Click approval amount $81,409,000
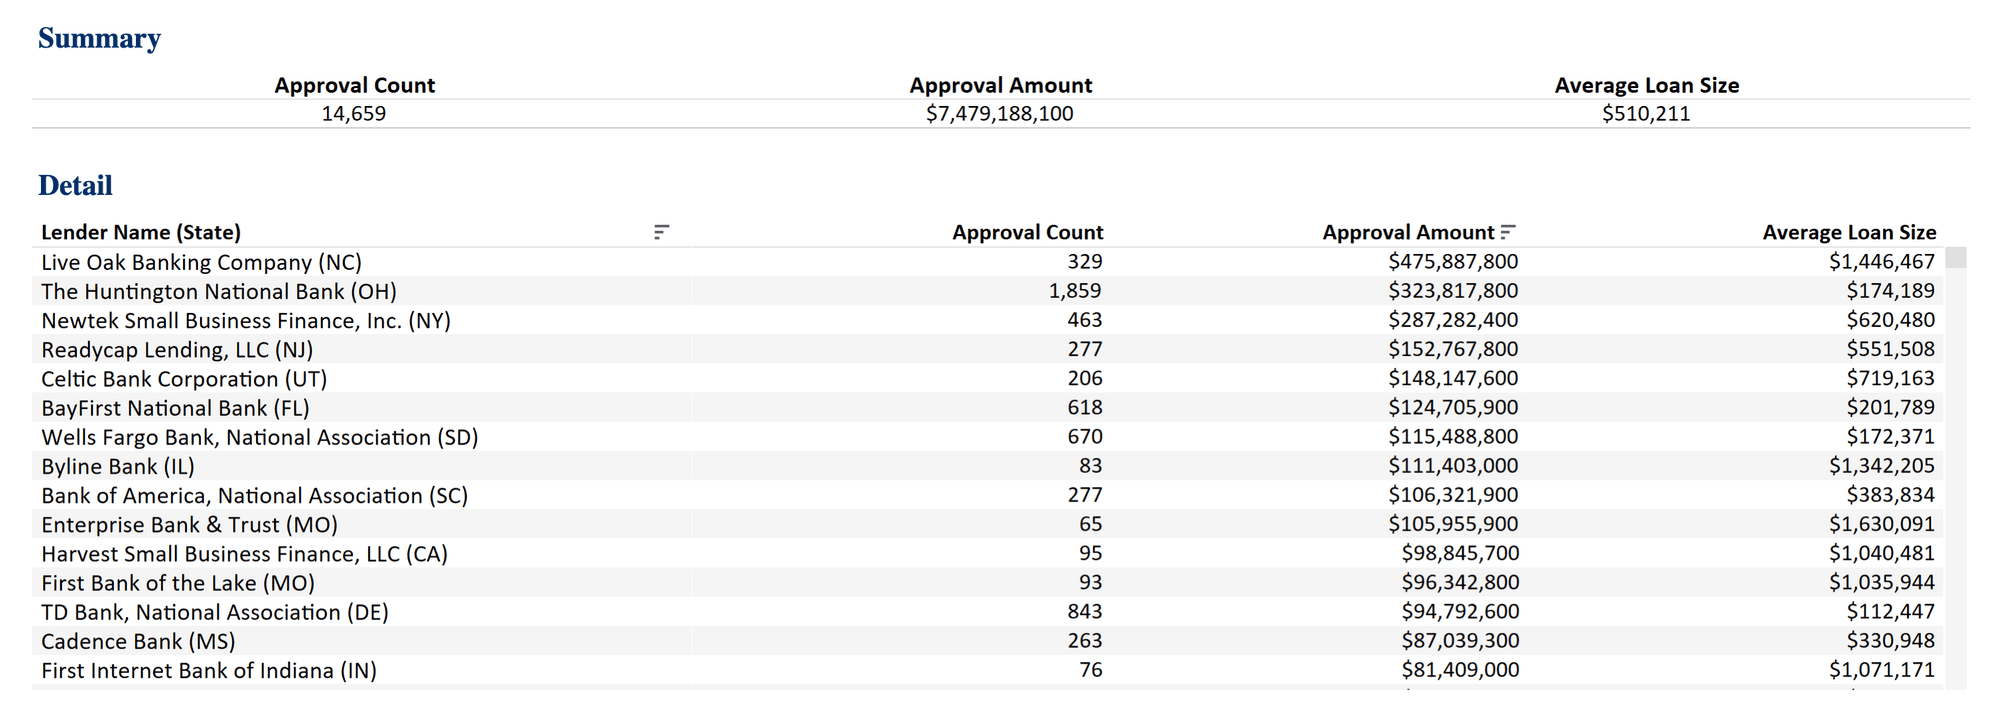 click(1460, 670)
